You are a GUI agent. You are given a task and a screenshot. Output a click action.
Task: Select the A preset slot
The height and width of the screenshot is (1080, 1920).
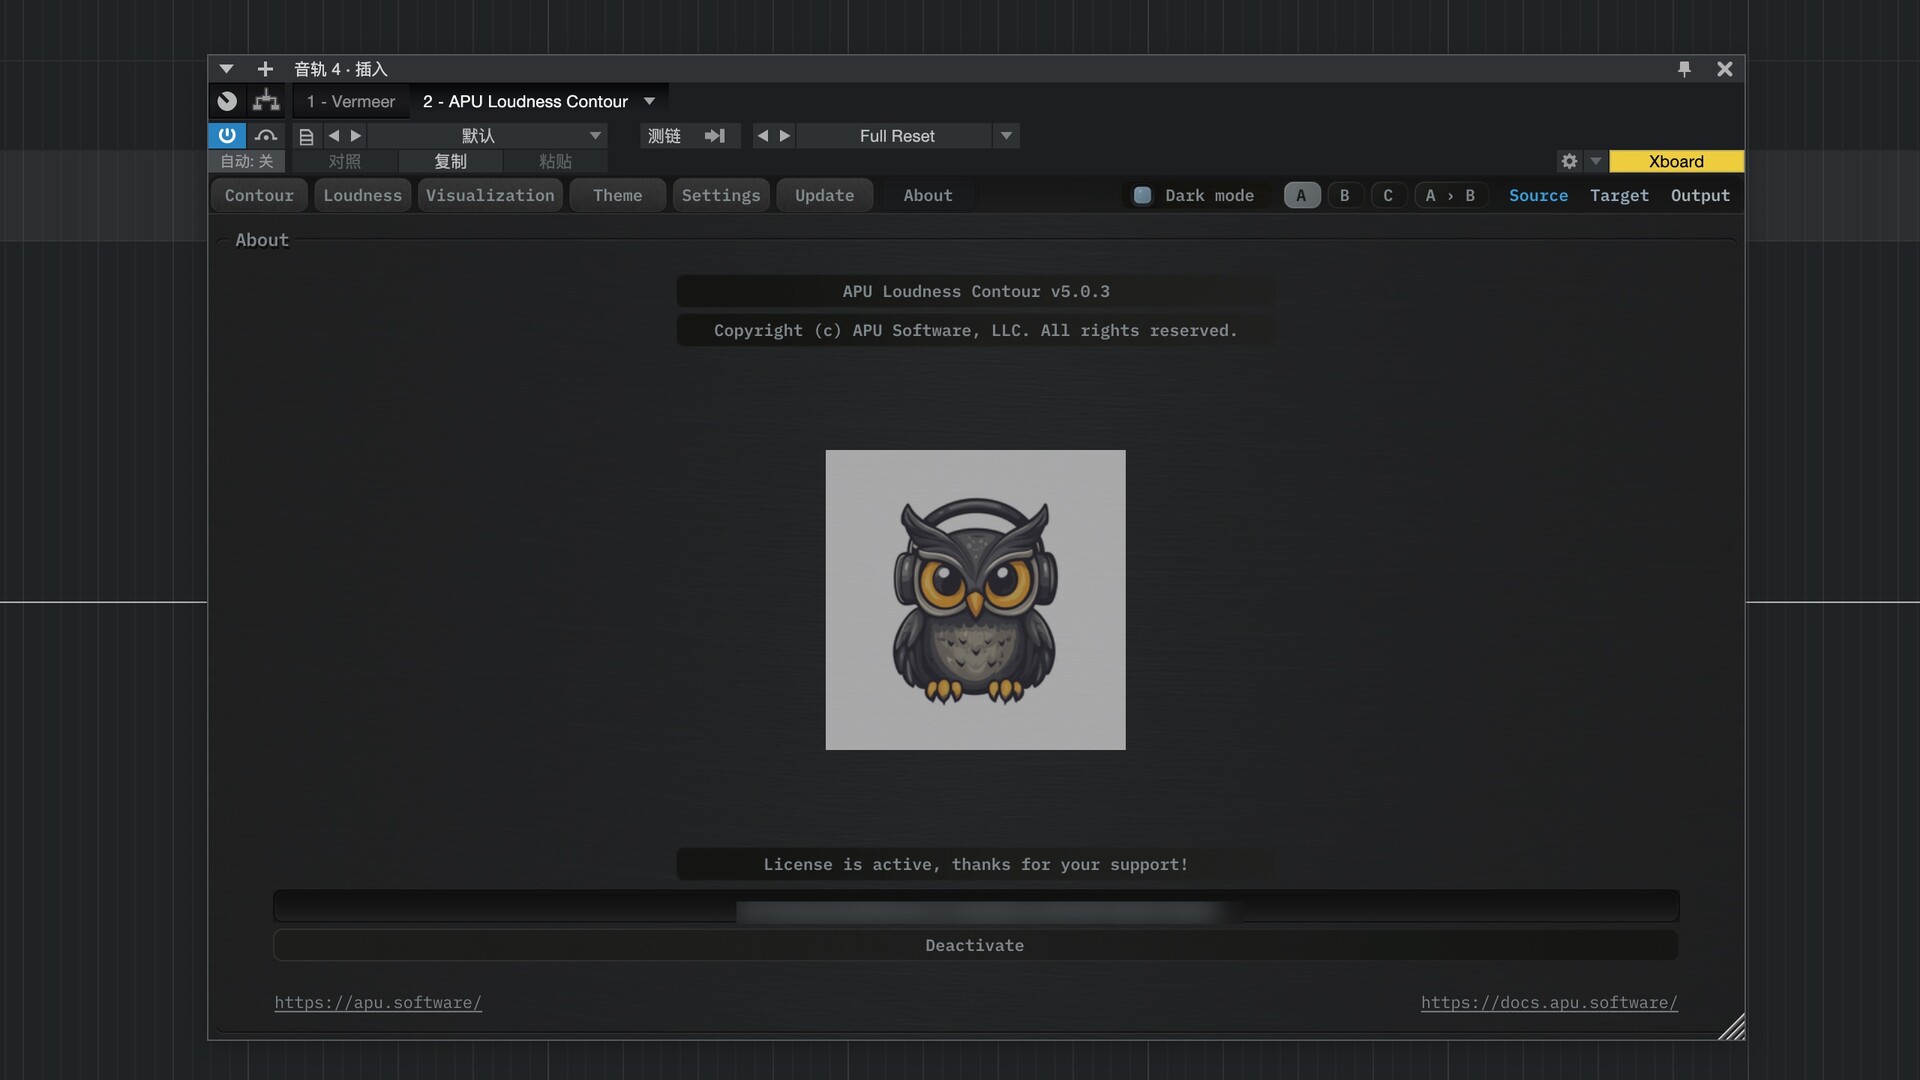(x=1301, y=196)
